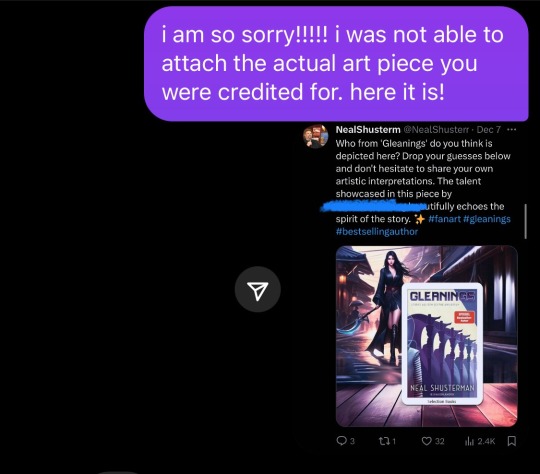Tap the share arrow icon
Viewport: 540px width, 474px height.
click(258, 289)
